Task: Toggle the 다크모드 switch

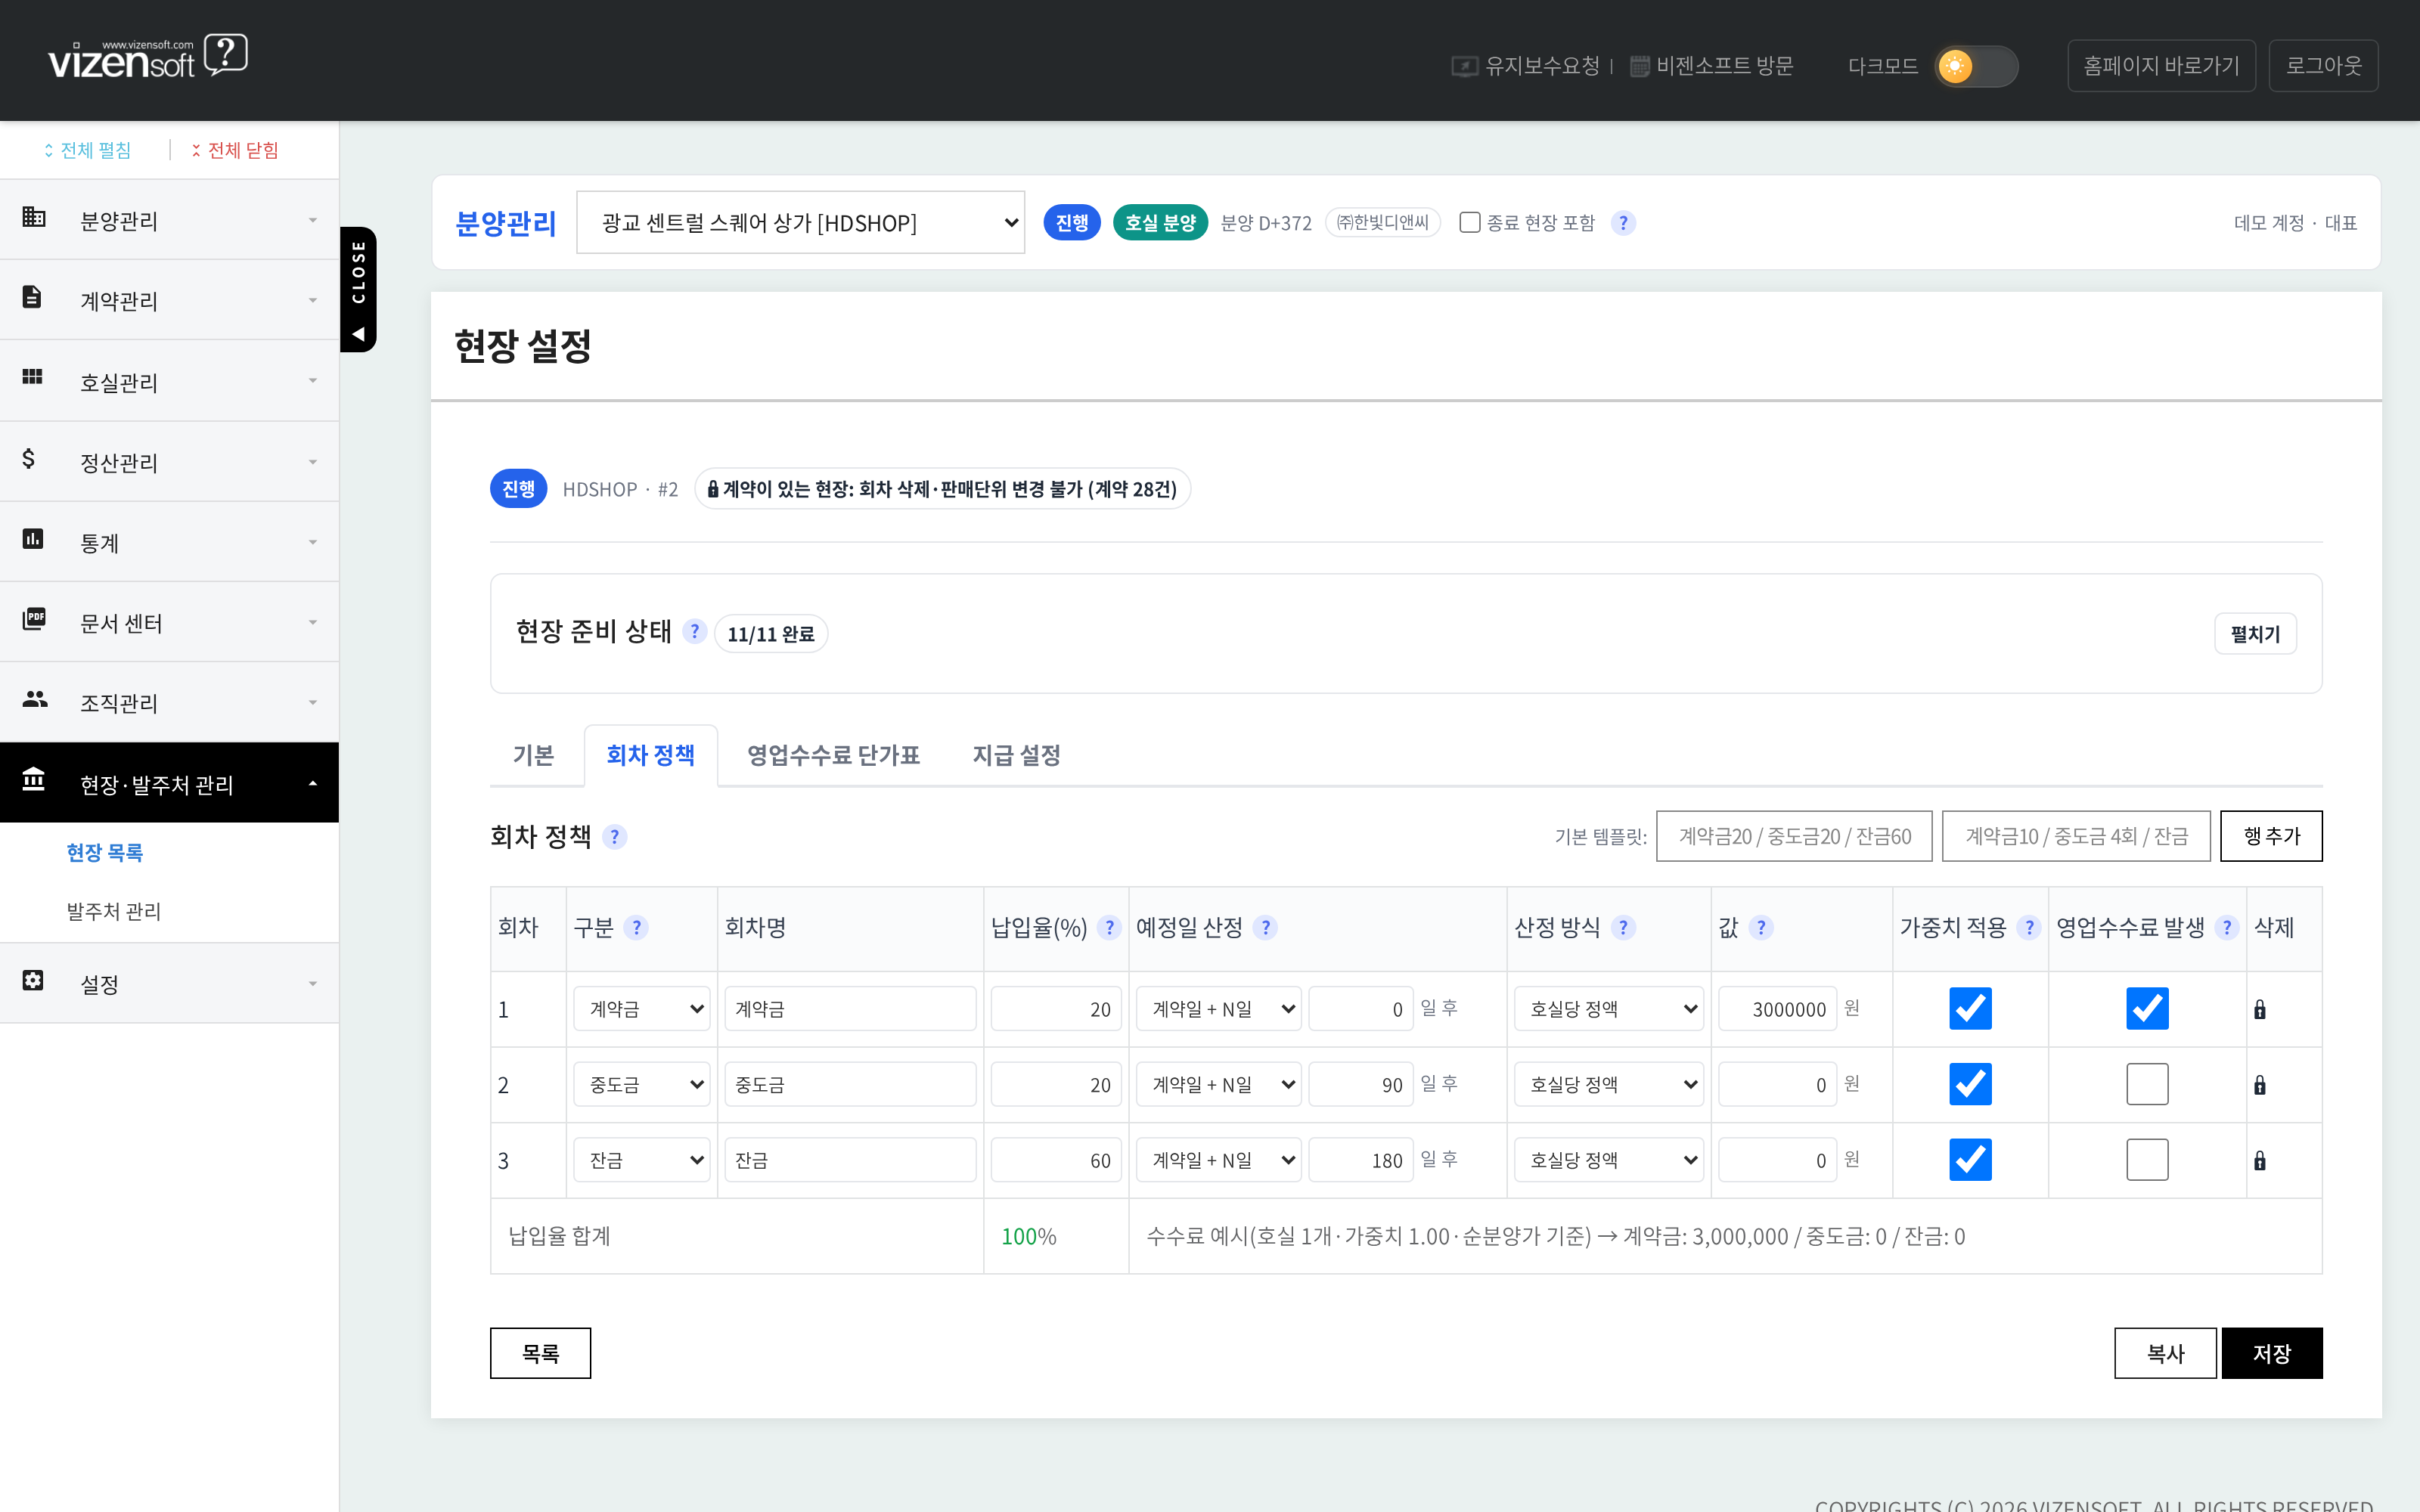Action: pos(1976,66)
